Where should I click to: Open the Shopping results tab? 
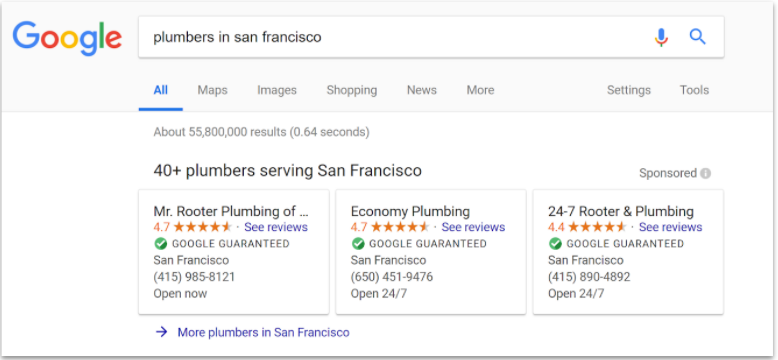352,90
